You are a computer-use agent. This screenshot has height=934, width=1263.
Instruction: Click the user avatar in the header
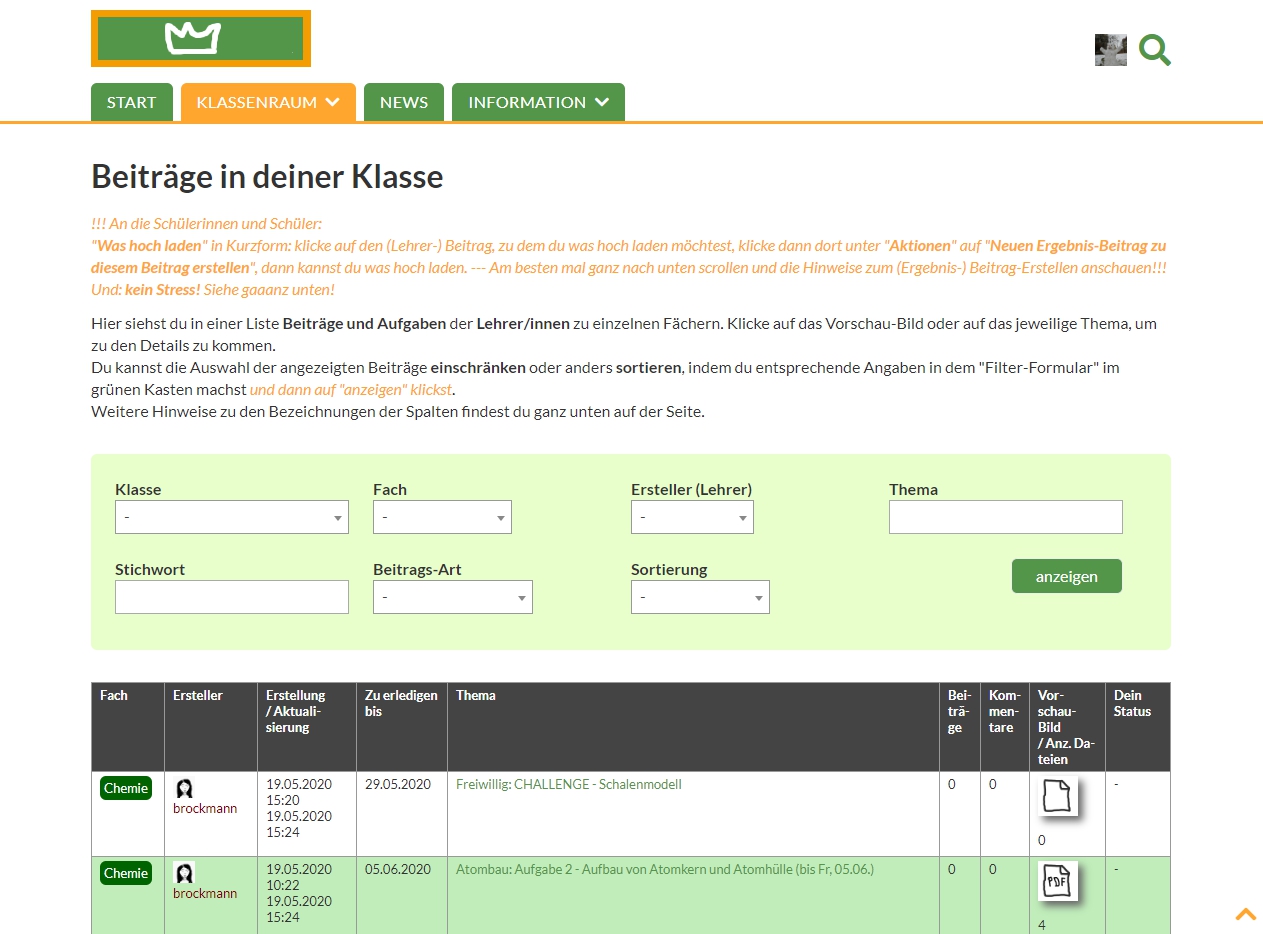(x=1110, y=50)
